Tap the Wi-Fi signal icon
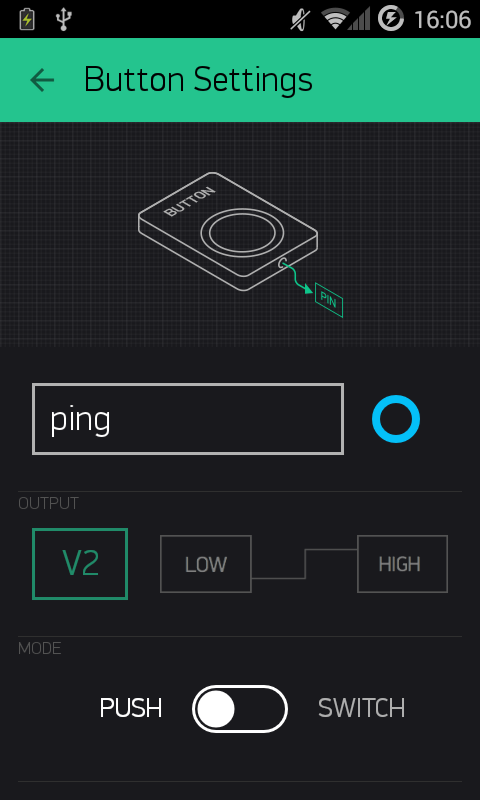 tap(334, 19)
